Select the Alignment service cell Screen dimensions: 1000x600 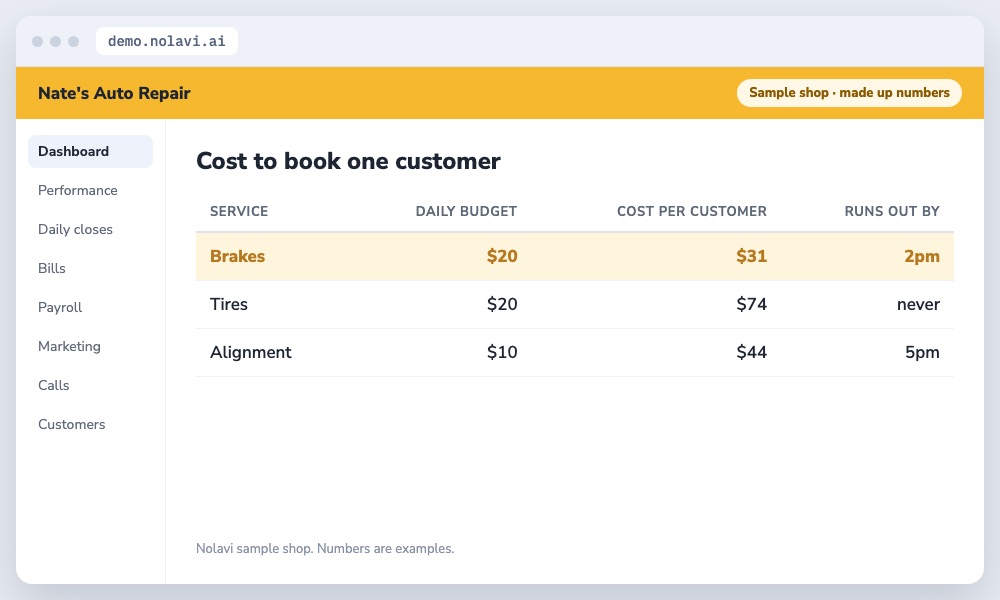tap(251, 353)
